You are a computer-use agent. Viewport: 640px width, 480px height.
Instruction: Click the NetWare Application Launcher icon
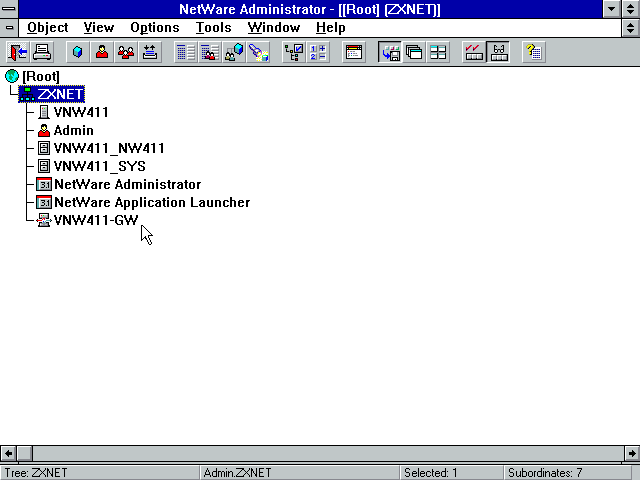[x=44, y=202]
